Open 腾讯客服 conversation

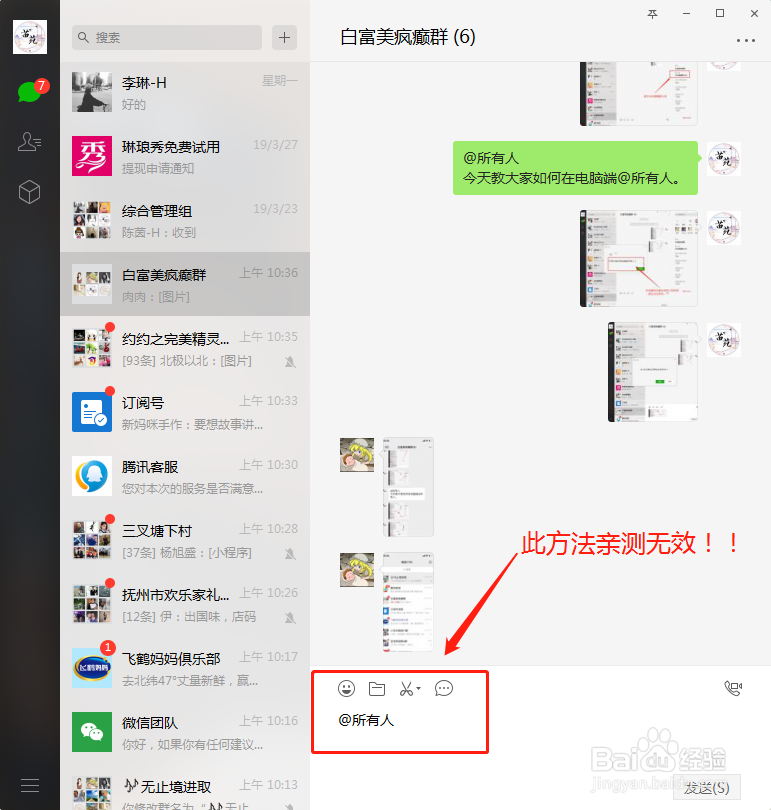(x=185, y=476)
